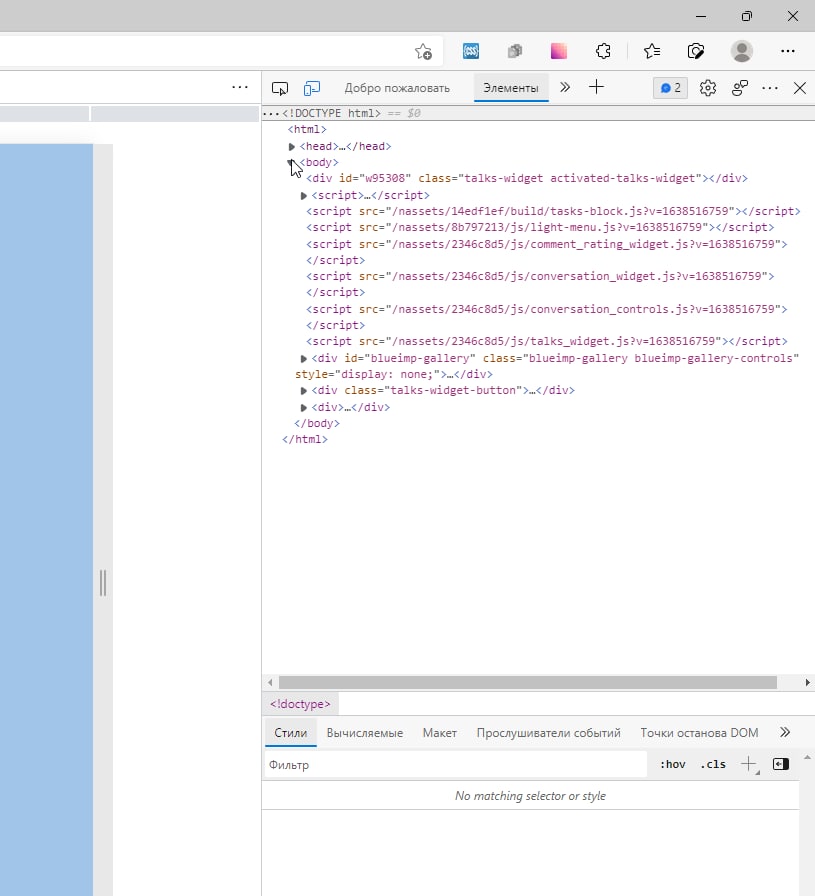Open the tasks-block.js script link

click(x=560, y=211)
